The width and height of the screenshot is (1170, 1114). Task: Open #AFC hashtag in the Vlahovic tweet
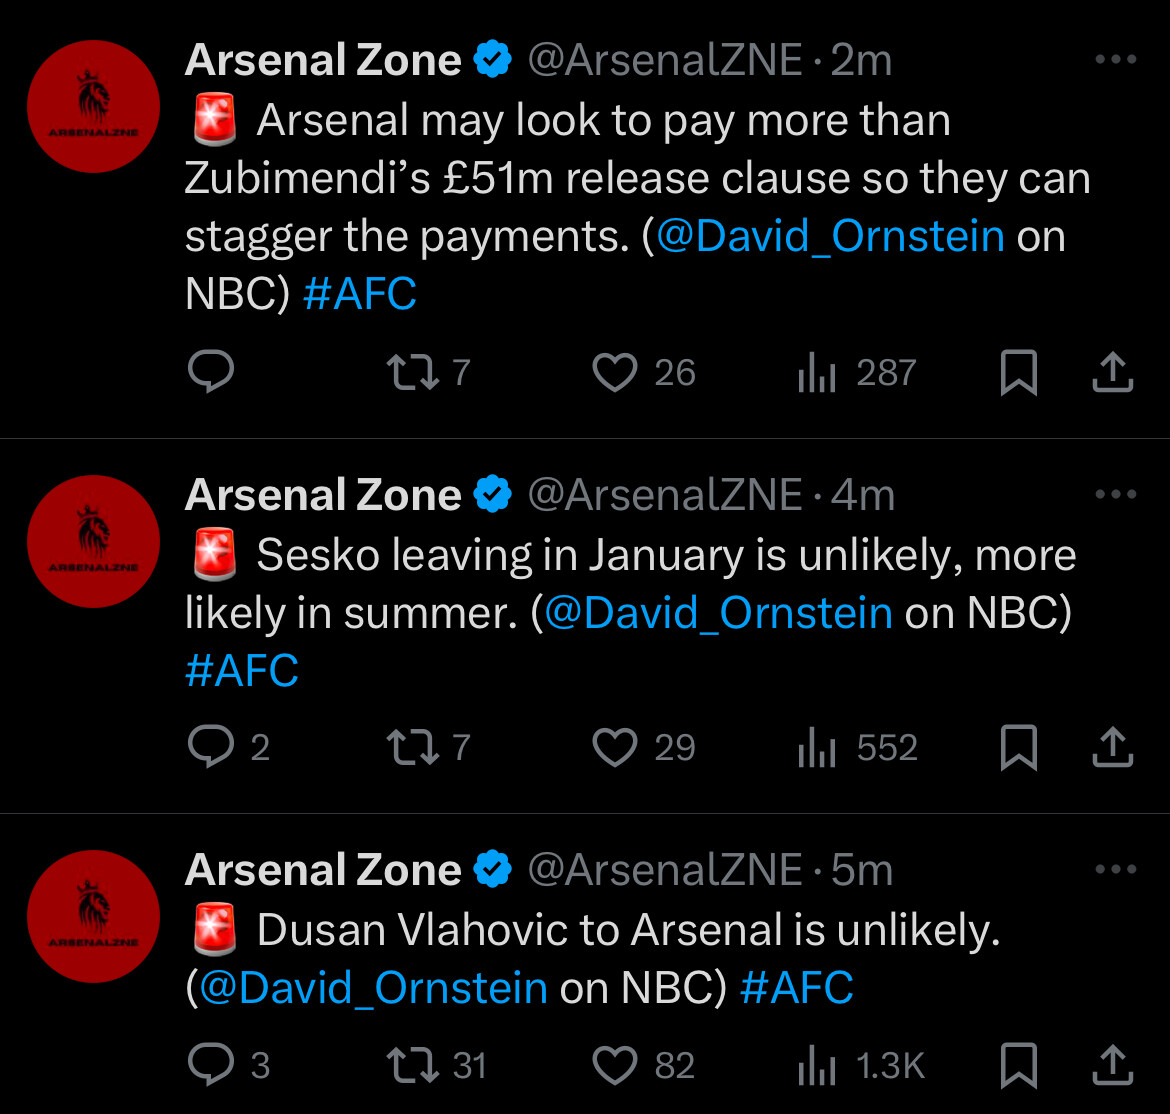click(796, 988)
